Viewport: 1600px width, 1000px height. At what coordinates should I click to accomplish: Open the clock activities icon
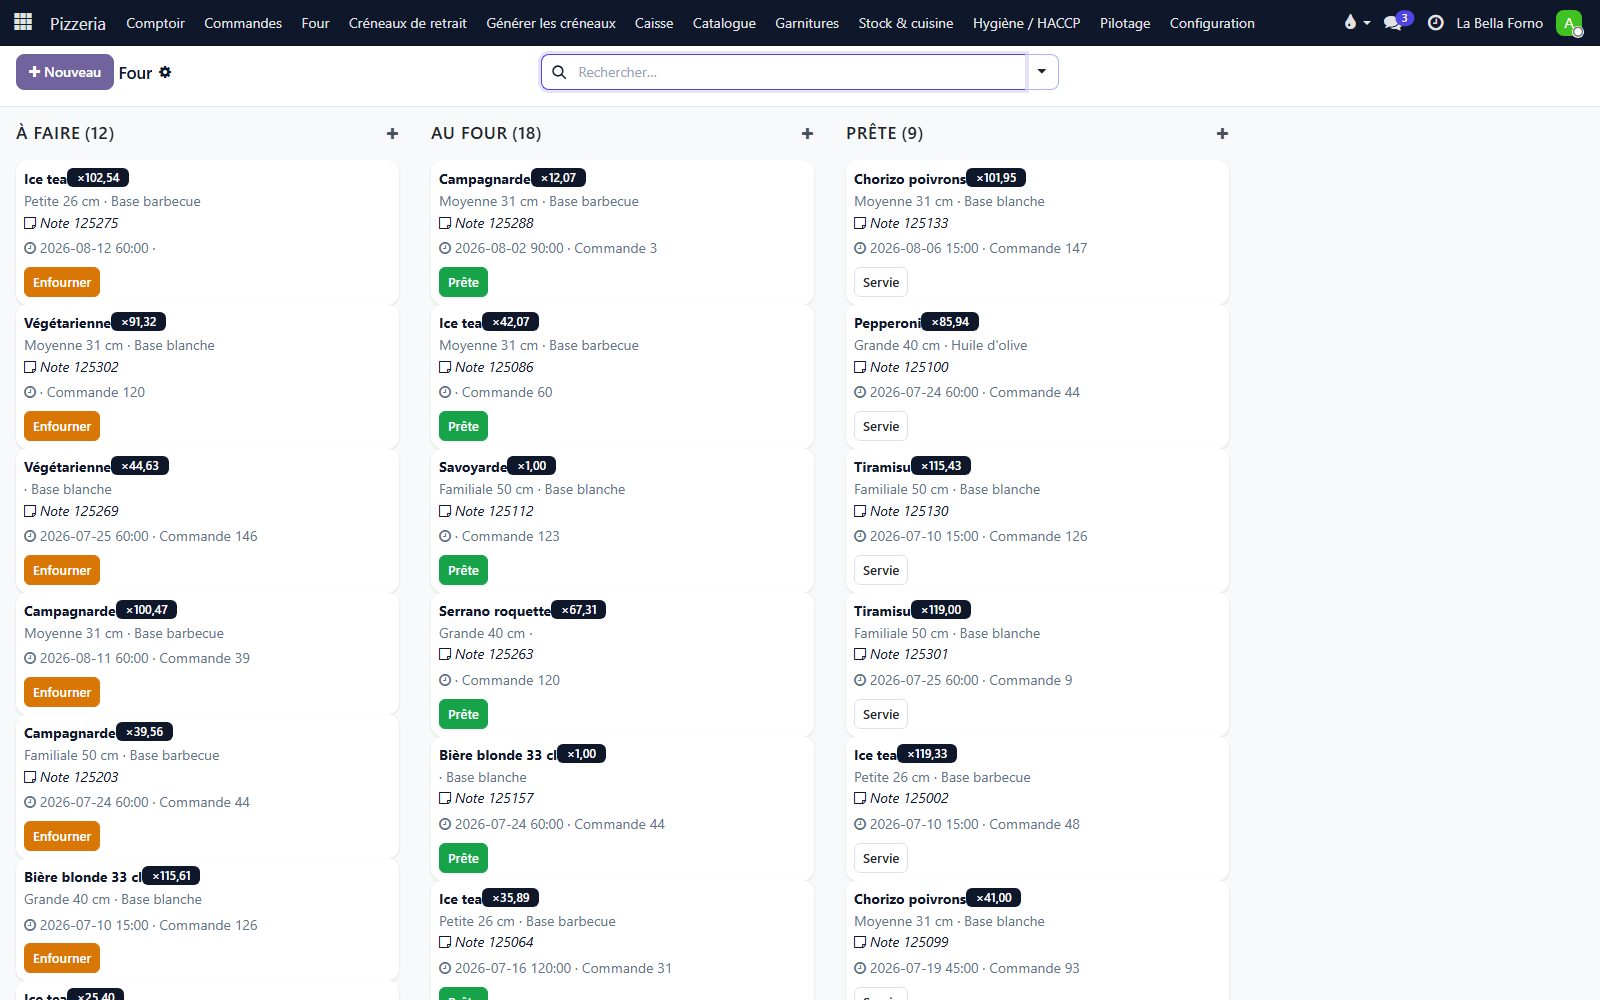(x=1435, y=22)
